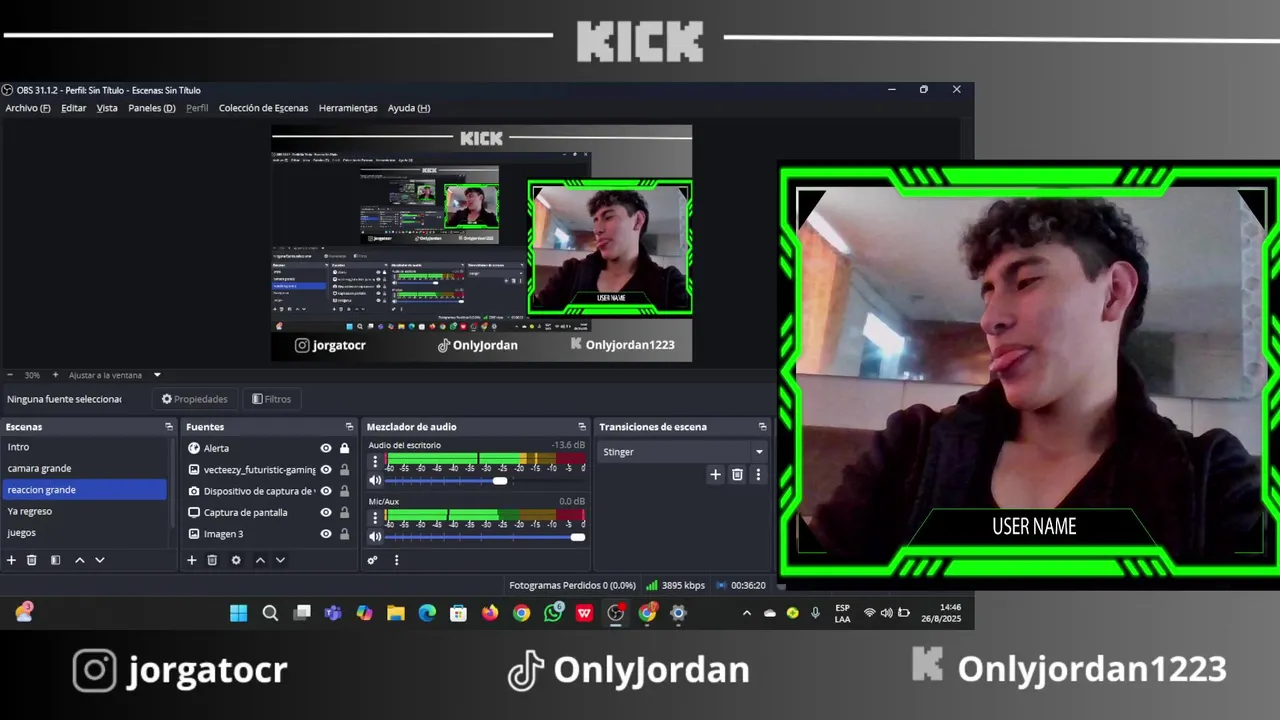Open the audio mixer three-dot menu at bottom
Viewport: 1280px width, 720px height.
point(396,560)
